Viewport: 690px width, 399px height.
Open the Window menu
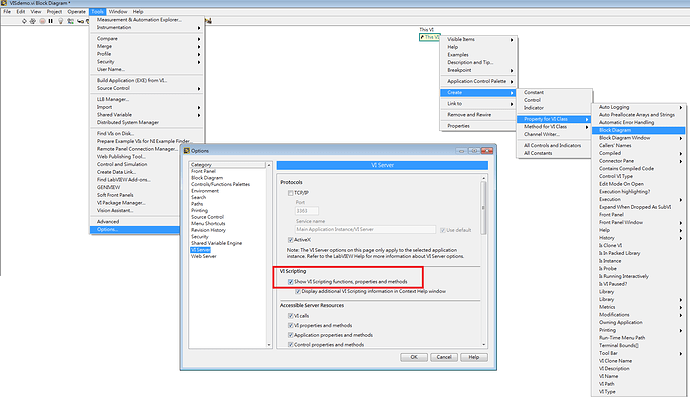pos(118,11)
